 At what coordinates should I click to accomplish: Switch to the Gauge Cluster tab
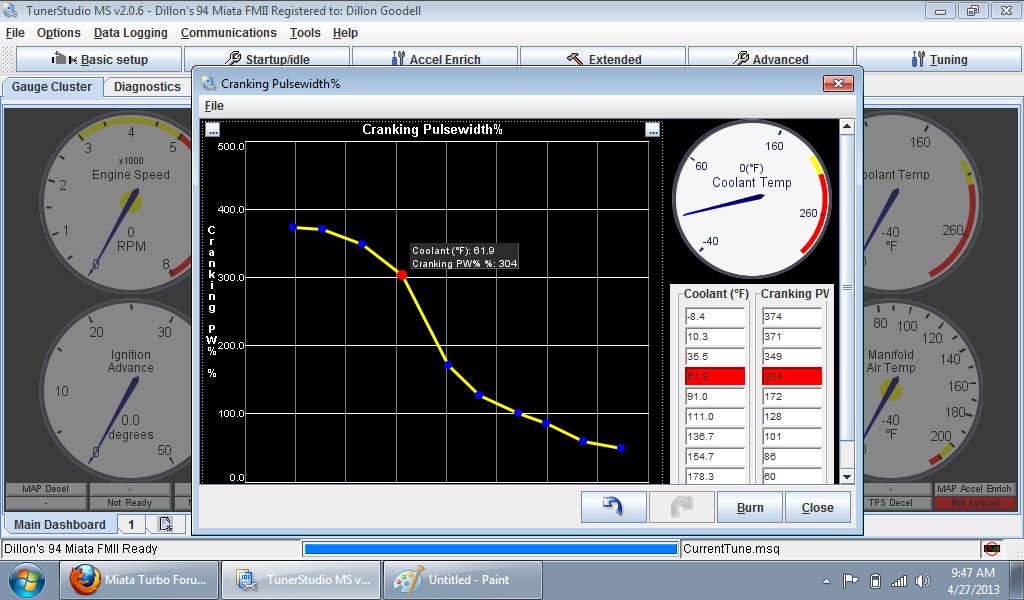(x=52, y=87)
